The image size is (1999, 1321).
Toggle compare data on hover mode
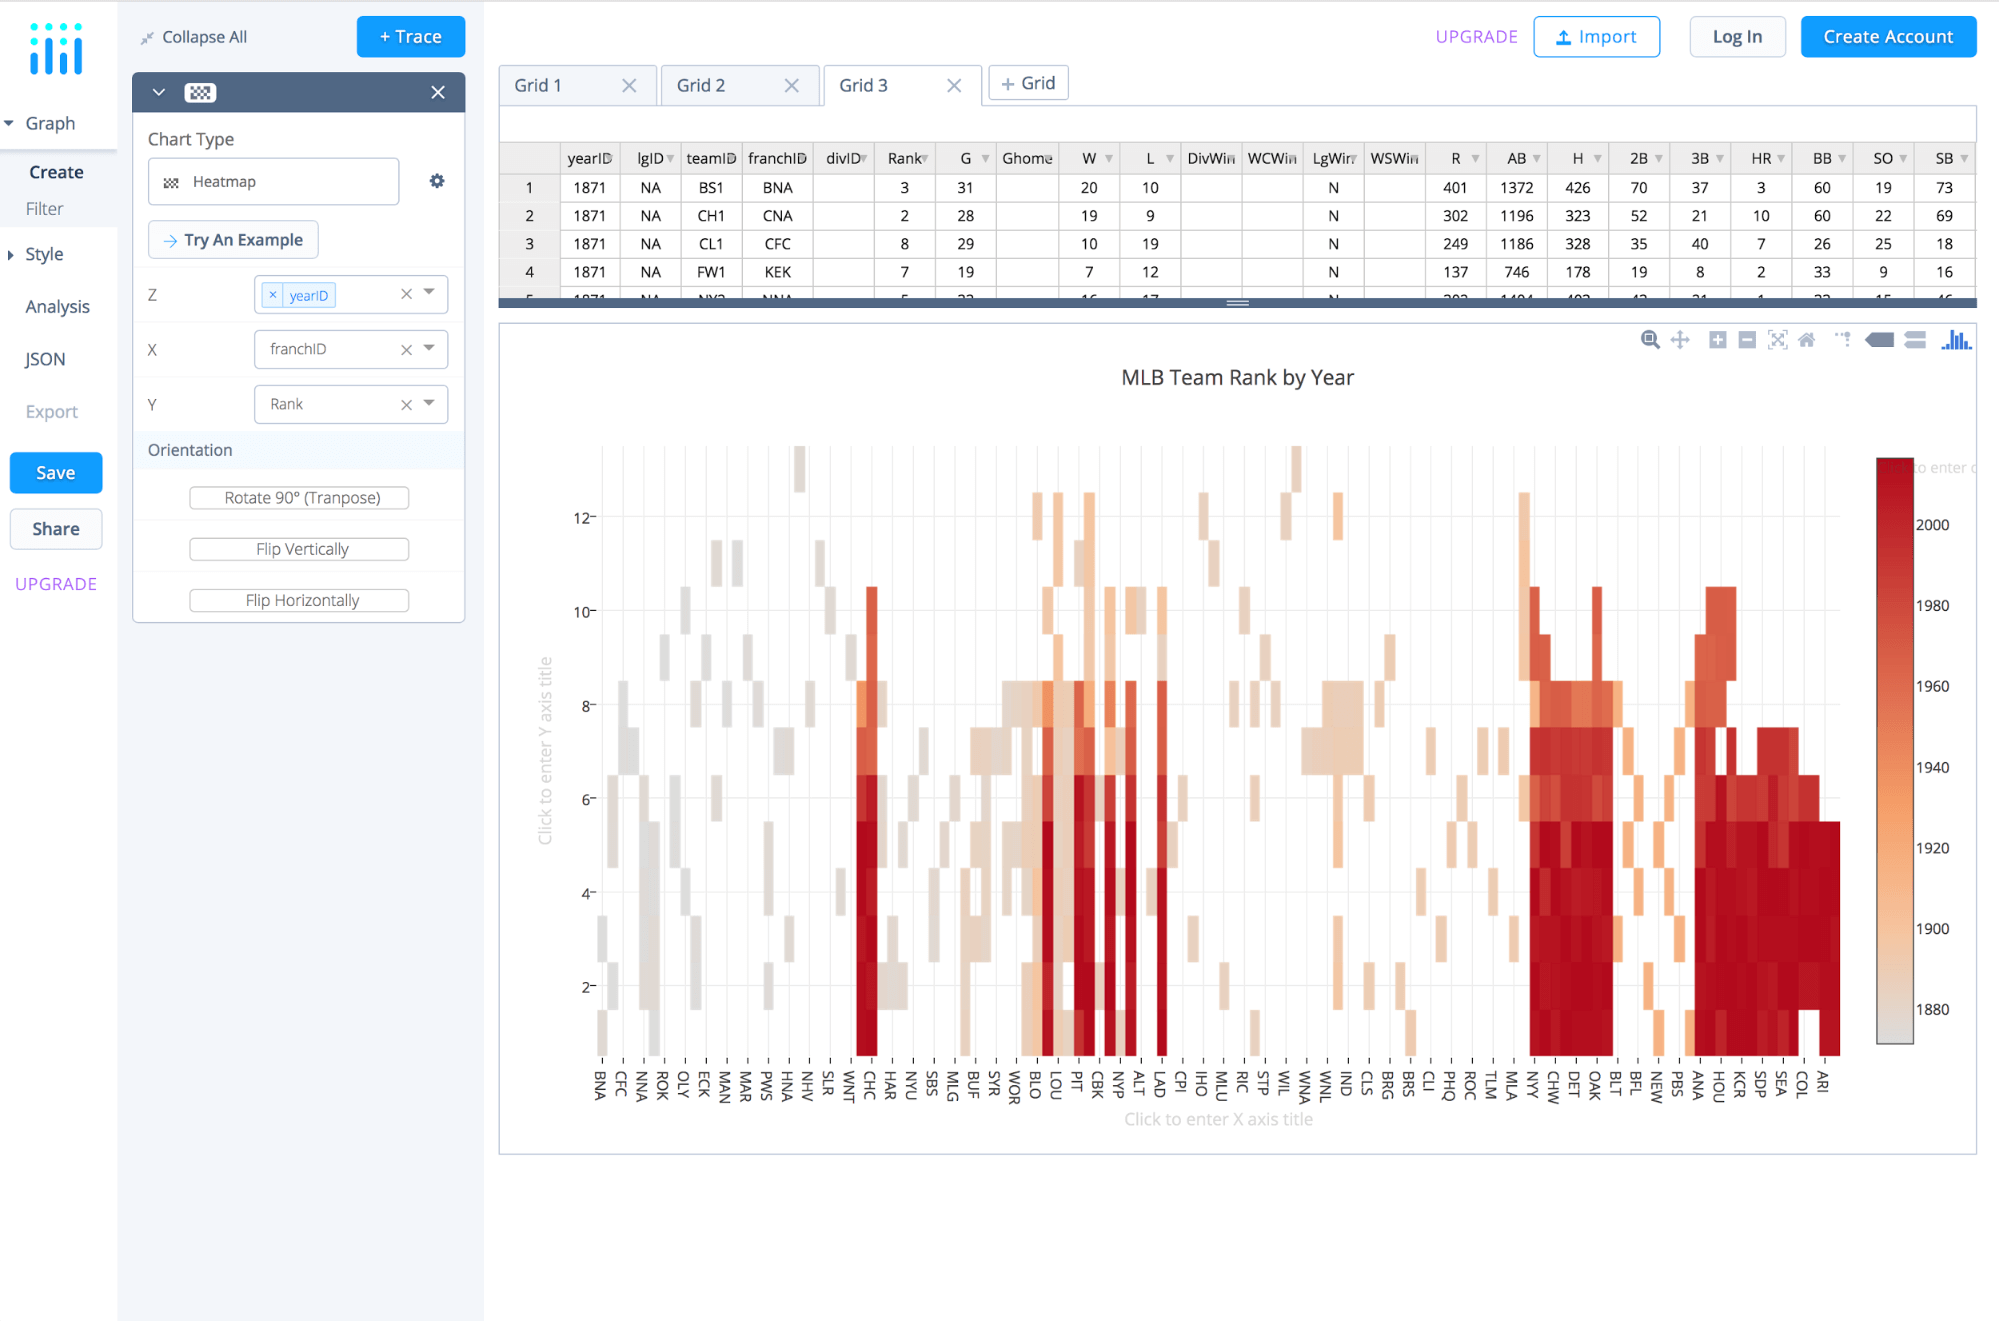pyautogui.click(x=1914, y=340)
